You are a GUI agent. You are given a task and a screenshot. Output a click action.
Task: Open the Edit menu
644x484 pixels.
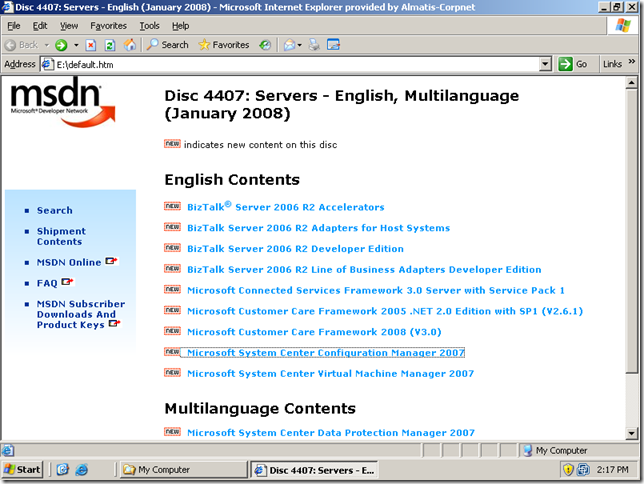point(40,26)
